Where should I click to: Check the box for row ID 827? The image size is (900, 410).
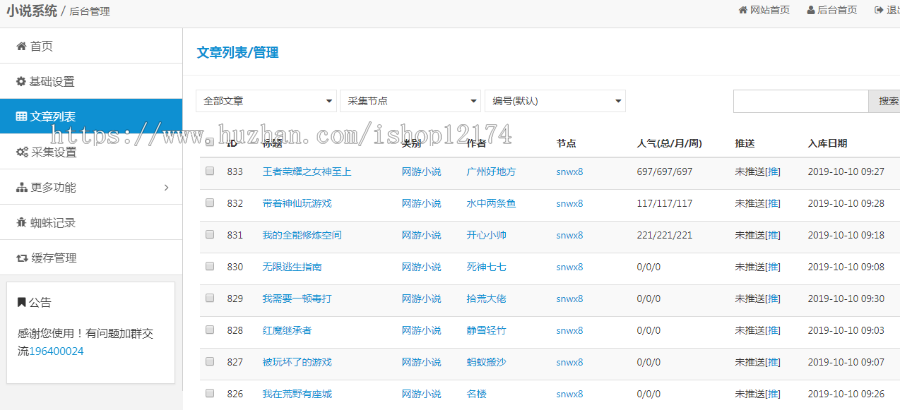click(x=210, y=361)
